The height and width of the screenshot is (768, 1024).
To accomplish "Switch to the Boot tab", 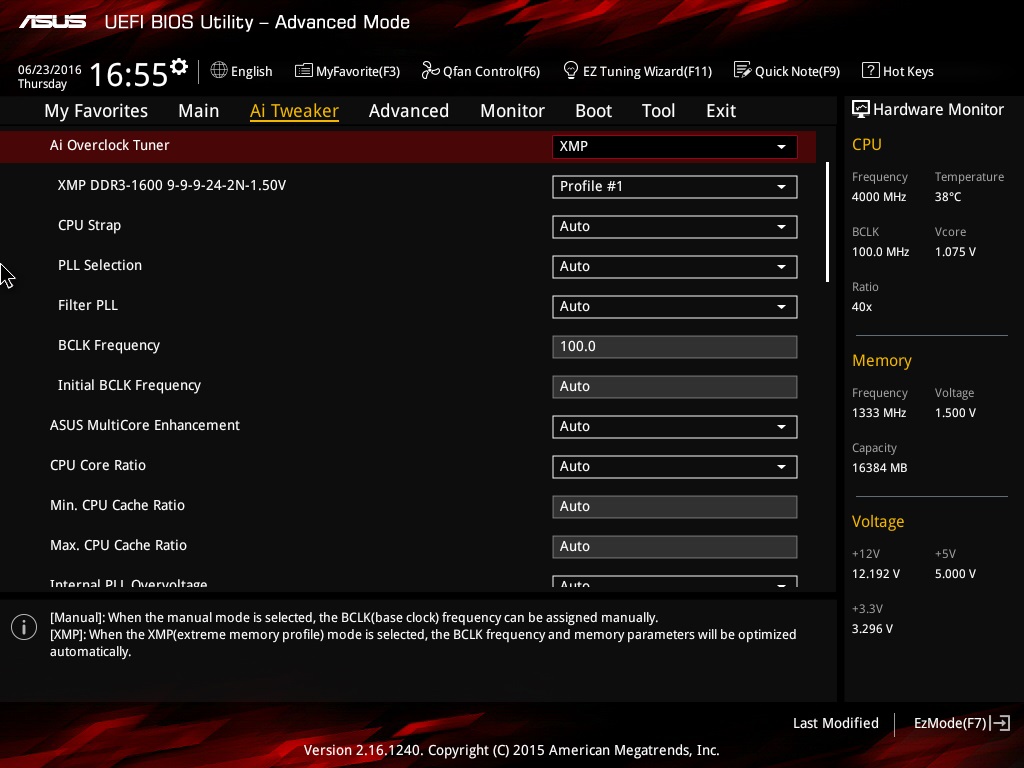I will 594,111.
